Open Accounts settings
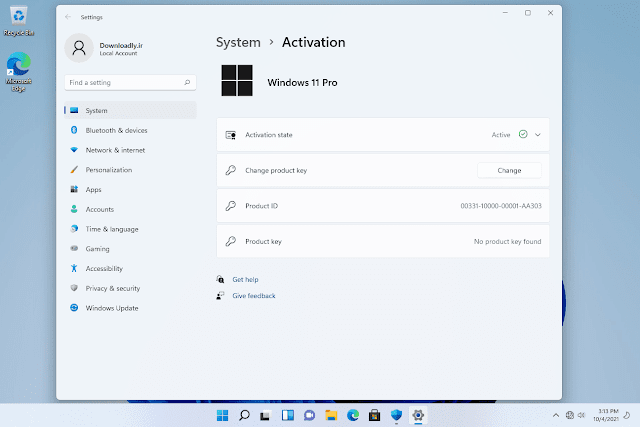The image size is (640, 427). [130, 209]
